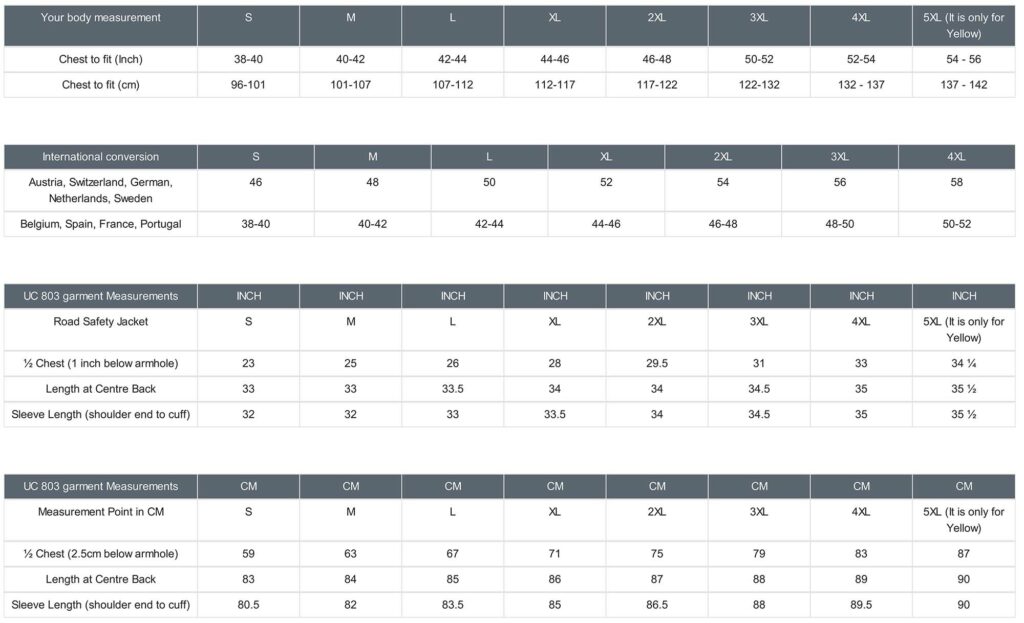Select the 'Chest to fit (cm)' row label
Viewport: 1024px width, 623px height.
[x=100, y=85]
